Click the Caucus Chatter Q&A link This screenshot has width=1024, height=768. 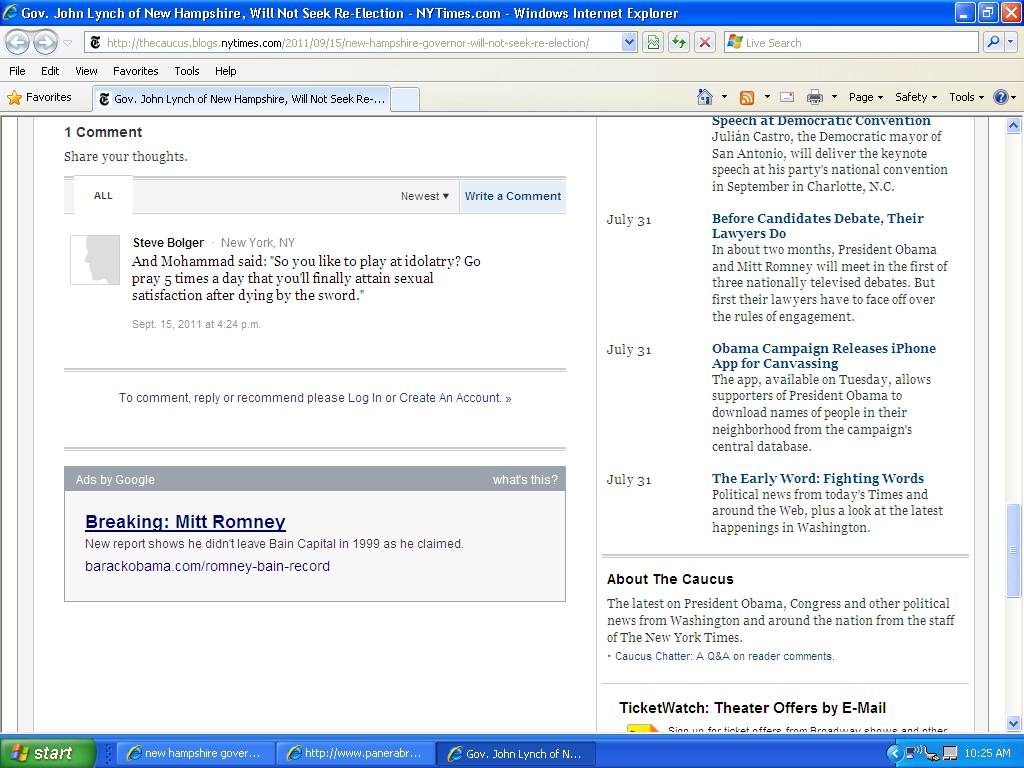pyautogui.click(x=724, y=656)
